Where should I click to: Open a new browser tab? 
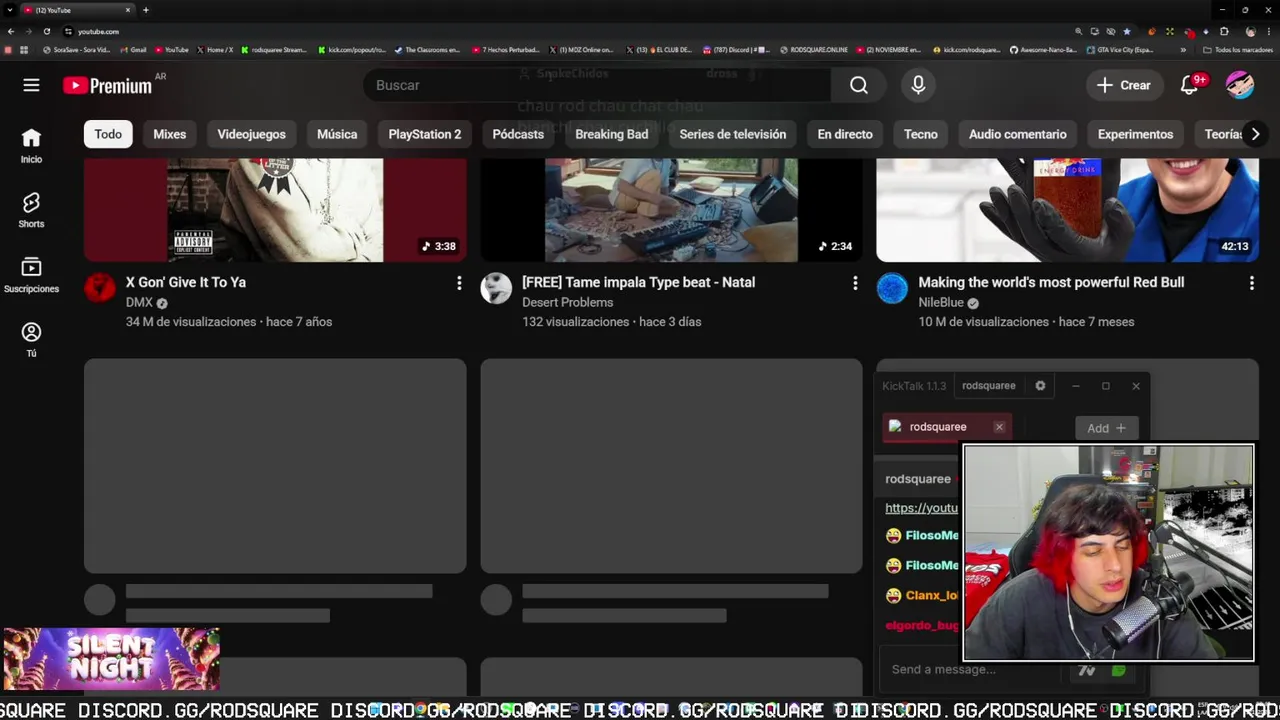point(145,10)
